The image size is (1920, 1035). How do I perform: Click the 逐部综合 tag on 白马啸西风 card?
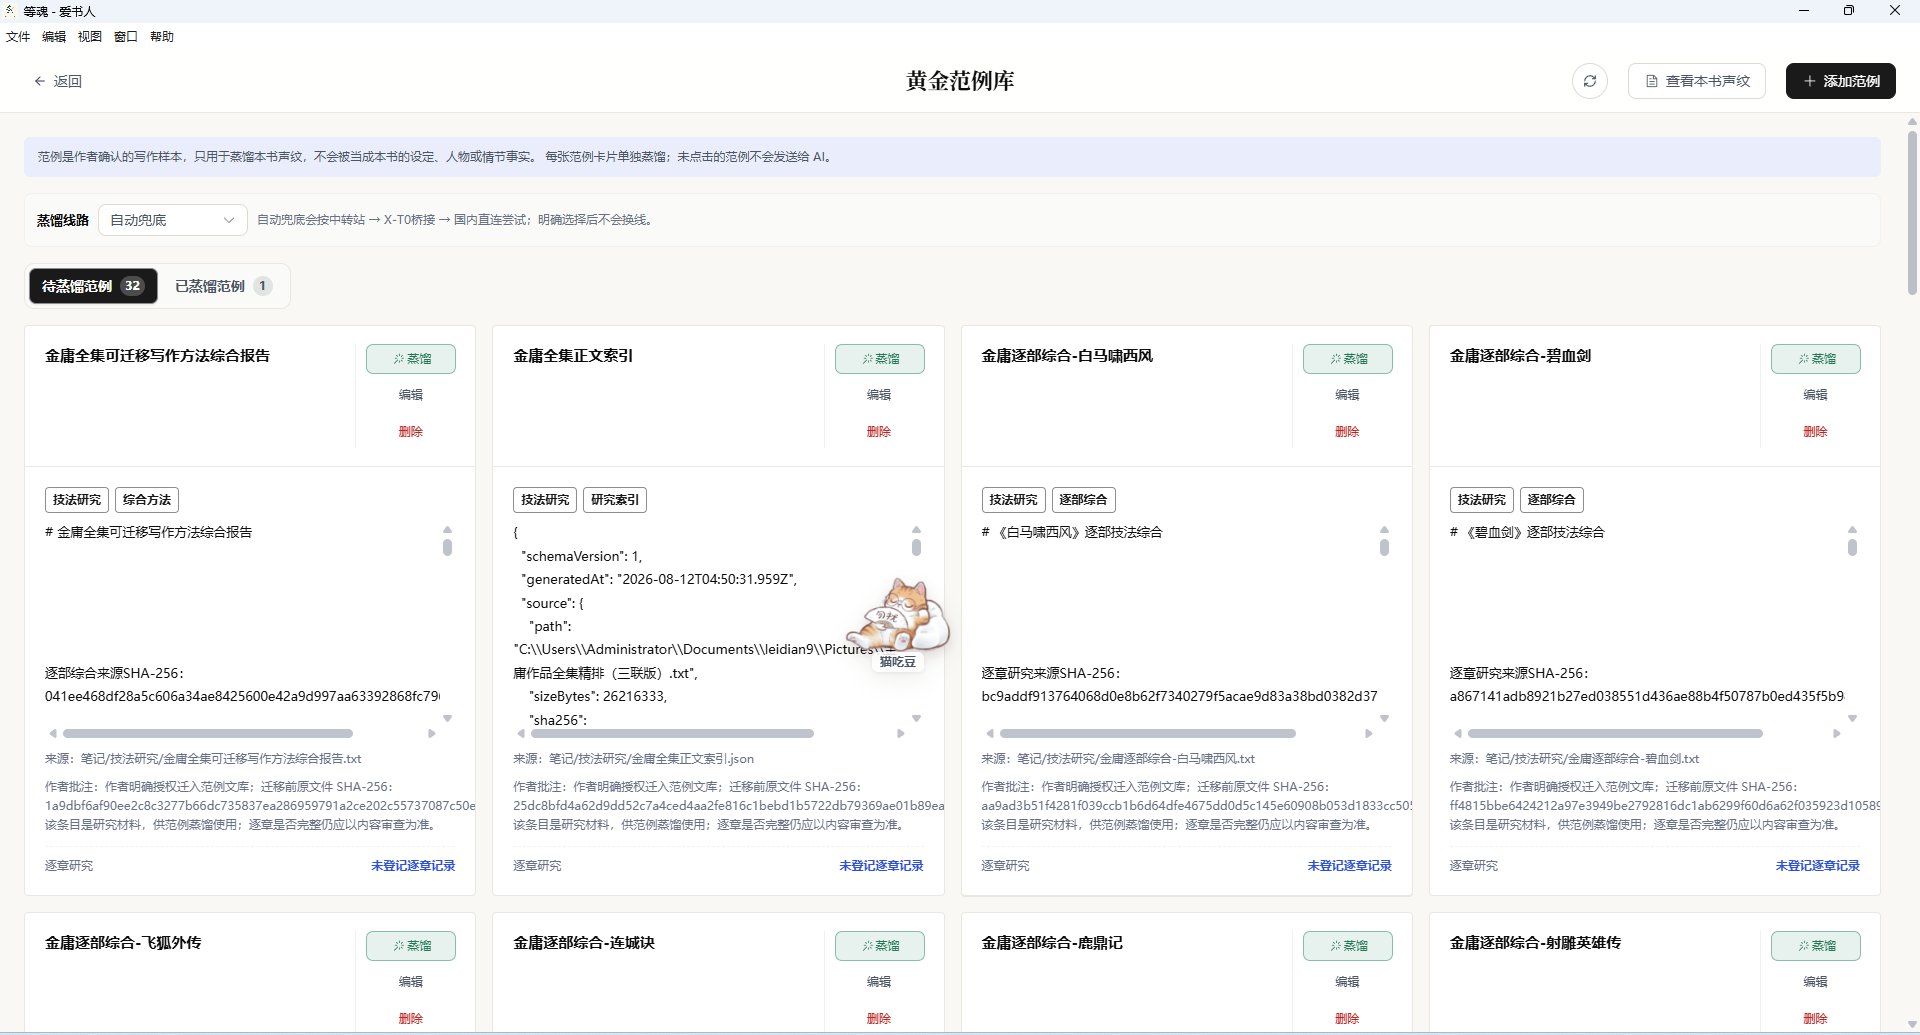(1083, 500)
